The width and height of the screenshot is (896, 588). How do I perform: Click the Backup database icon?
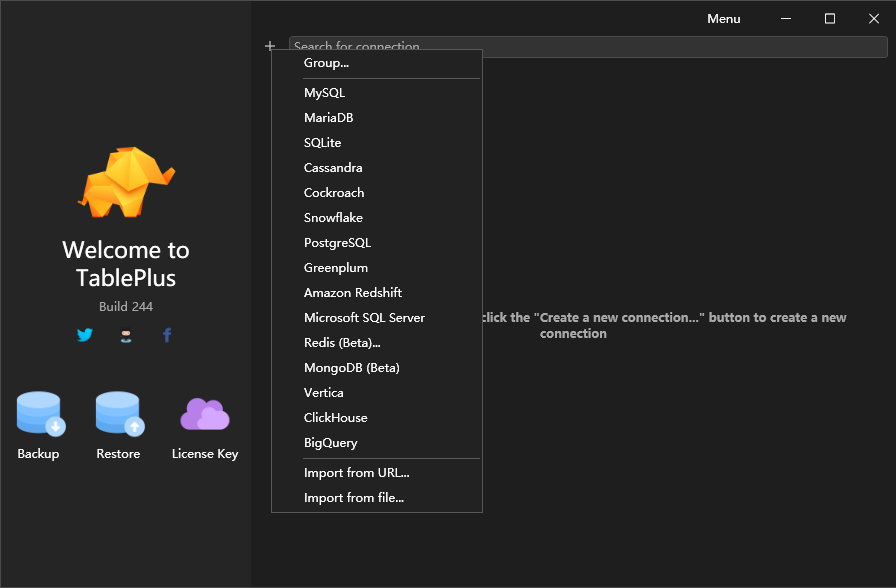coord(41,414)
